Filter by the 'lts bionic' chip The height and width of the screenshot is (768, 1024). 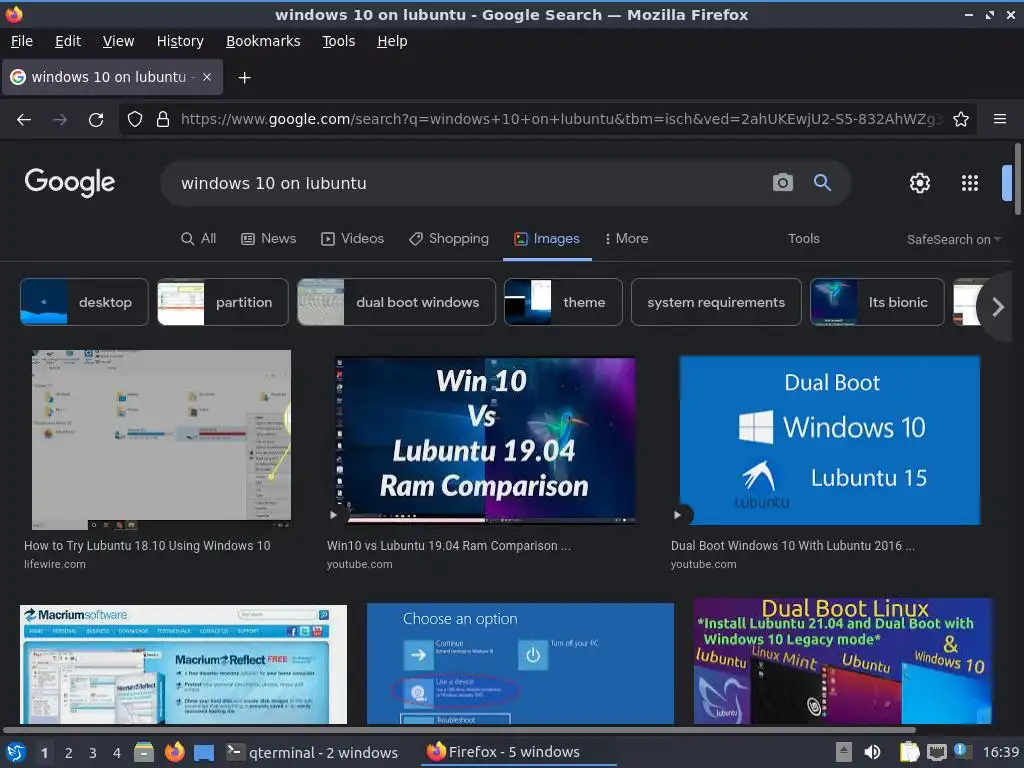[877, 302]
